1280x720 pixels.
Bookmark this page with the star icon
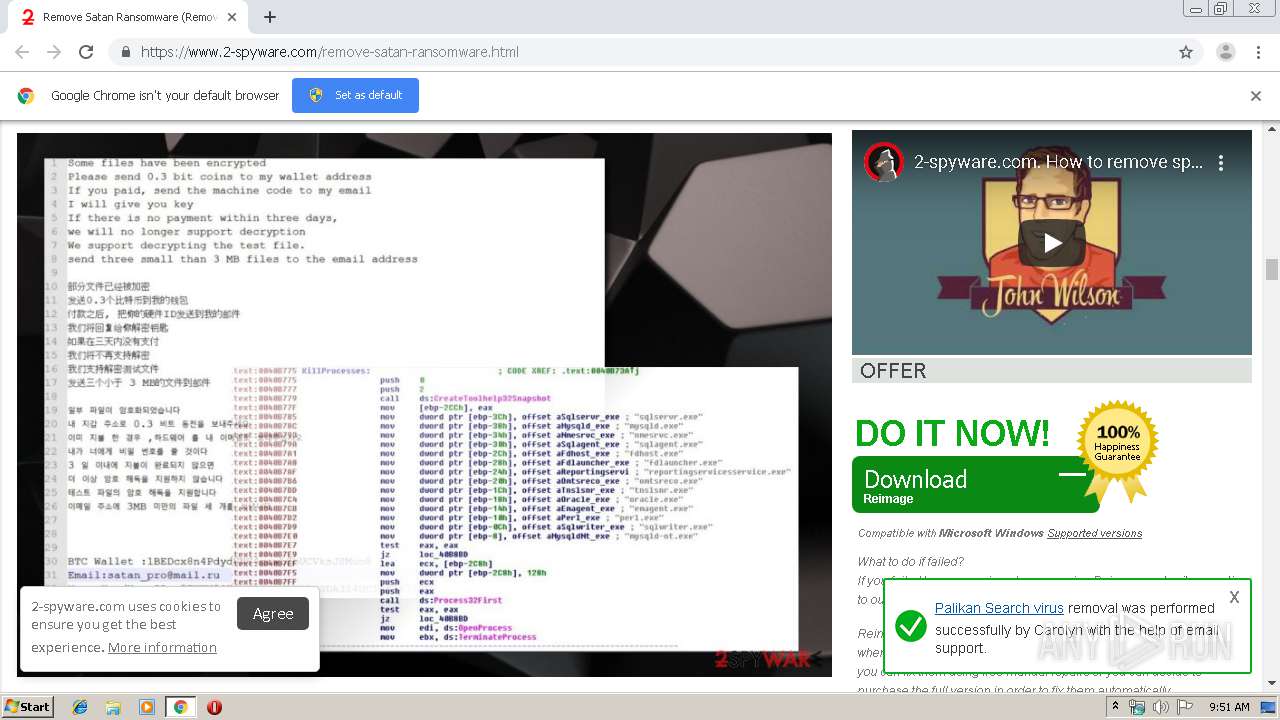(x=1186, y=52)
